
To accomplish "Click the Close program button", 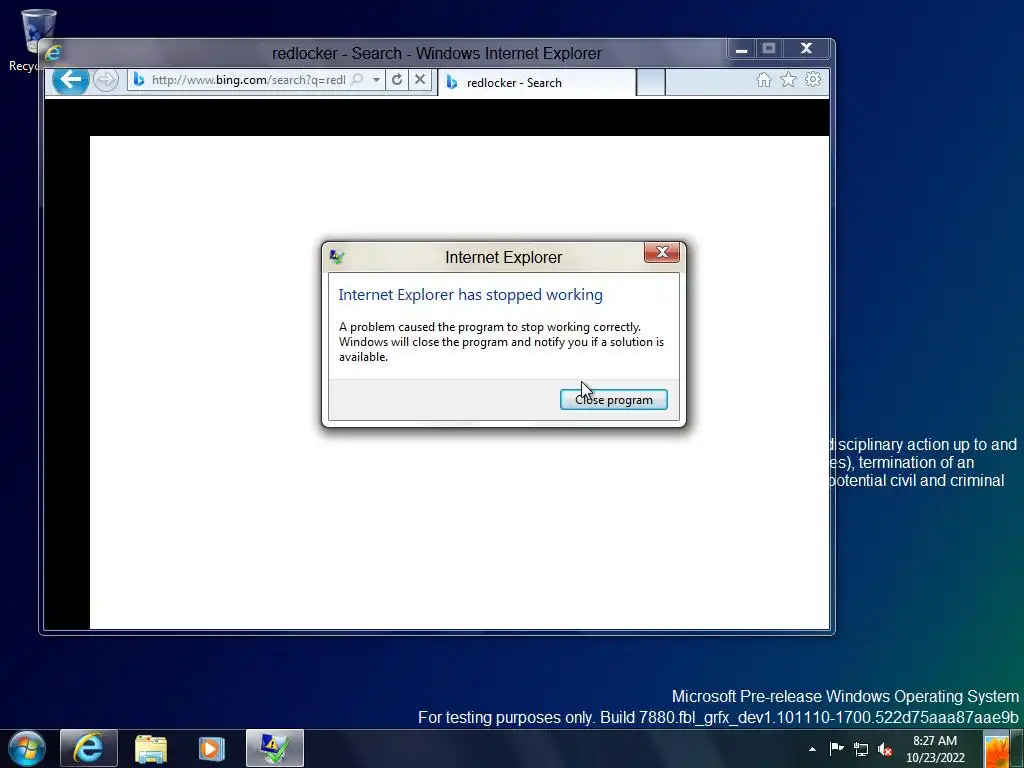I will 613,400.
